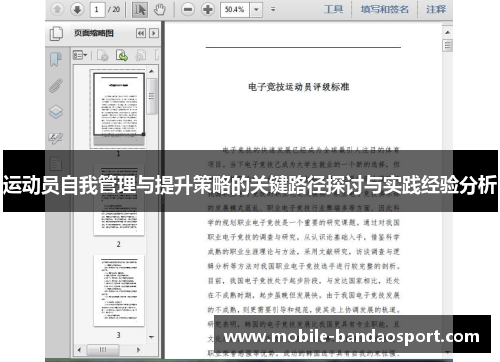This screenshot has width=500, height=362.
Task: Open the Layers navigation panel
Action: (56, 112)
